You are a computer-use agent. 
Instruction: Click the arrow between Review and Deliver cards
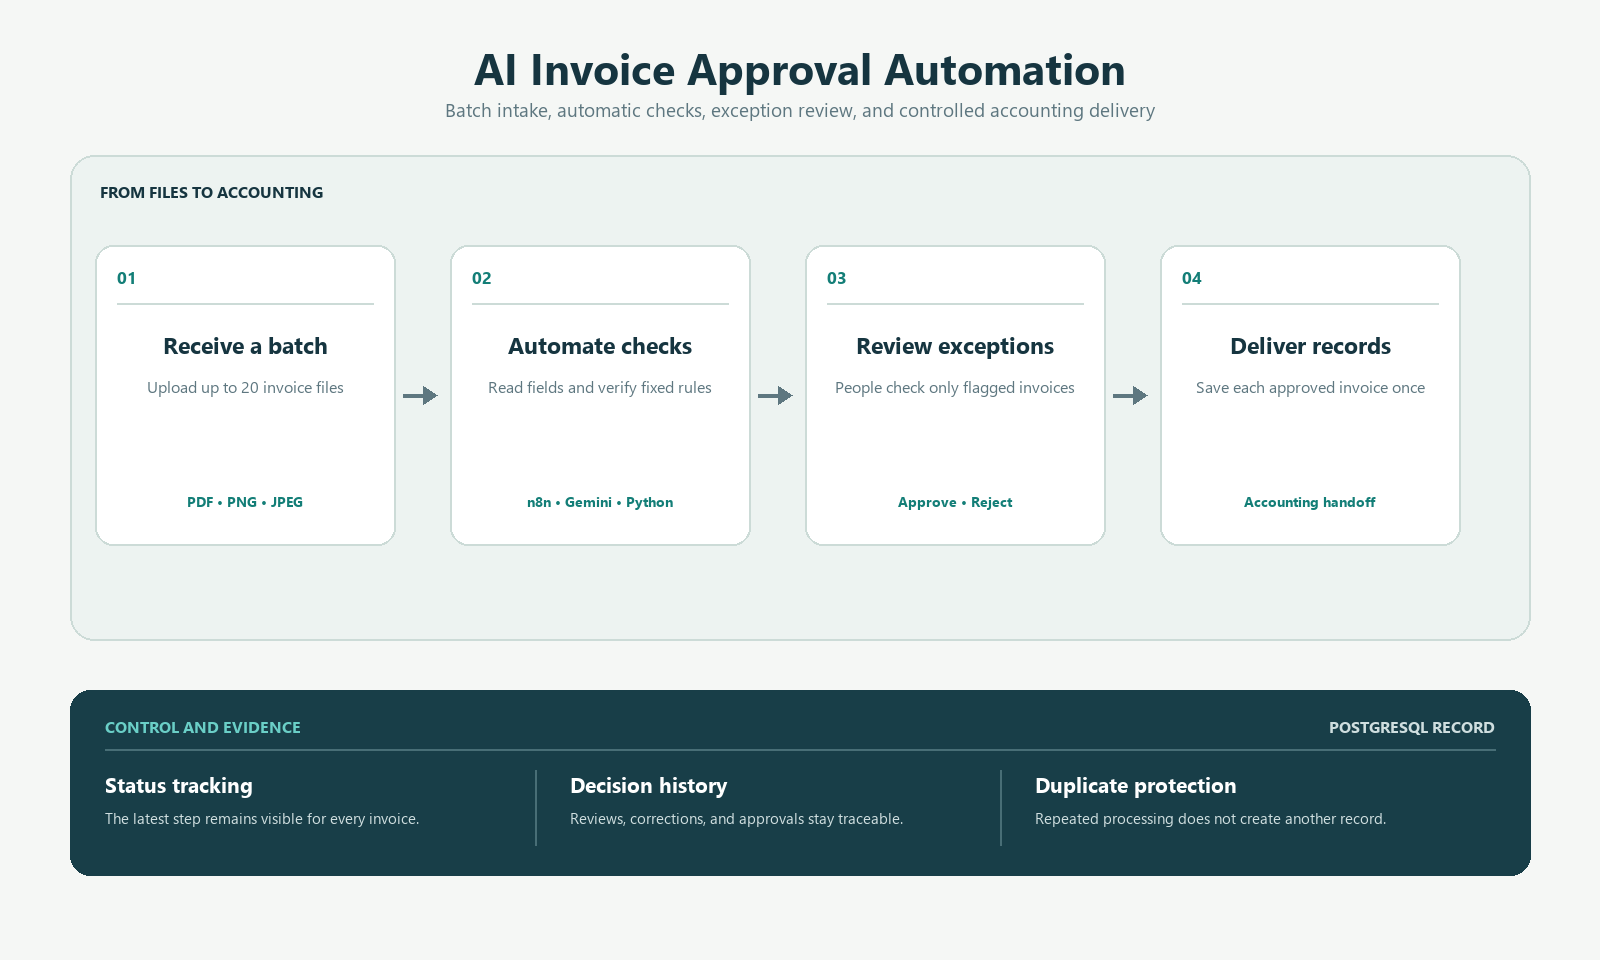pos(1130,396)
